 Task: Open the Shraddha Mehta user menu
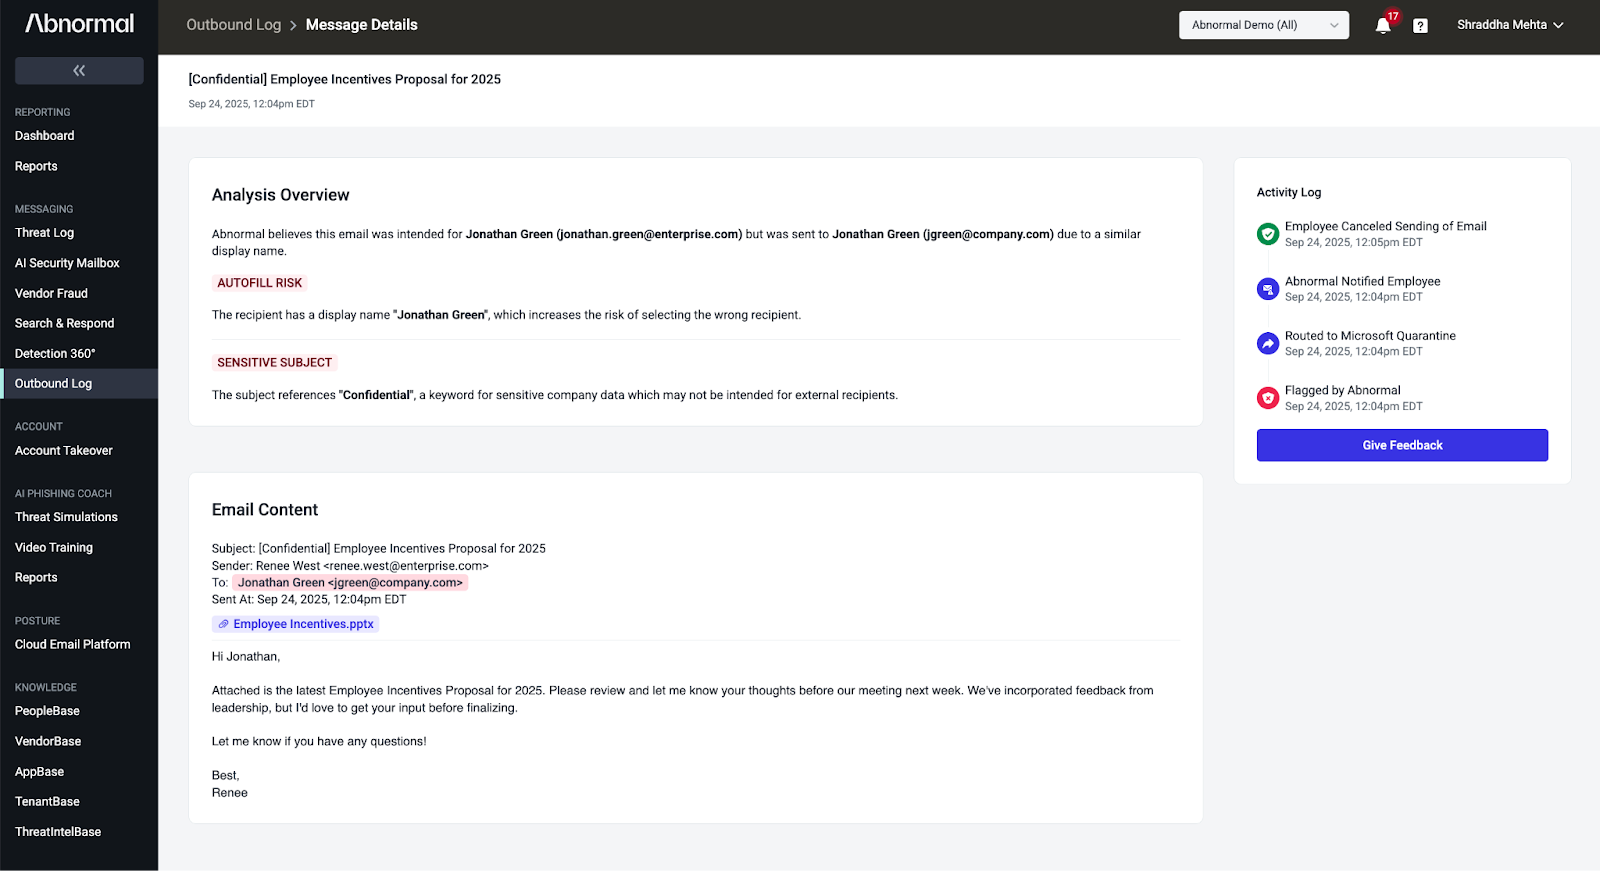[1510, 25]
